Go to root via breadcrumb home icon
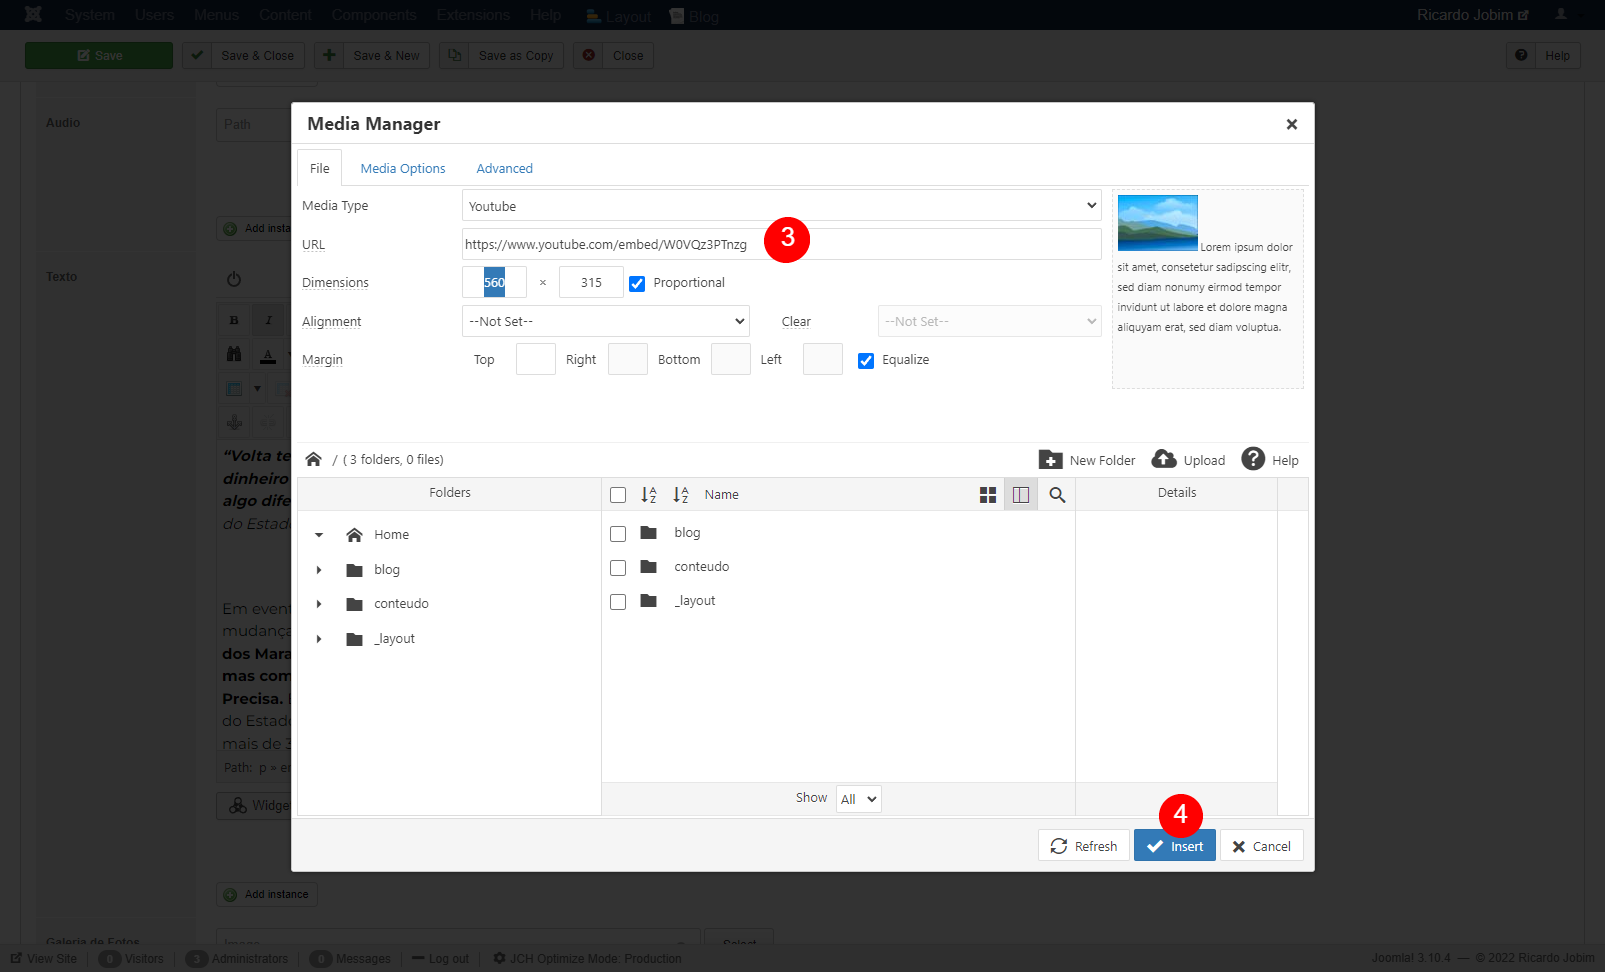1605x972 pixels. tap(314, 460)
